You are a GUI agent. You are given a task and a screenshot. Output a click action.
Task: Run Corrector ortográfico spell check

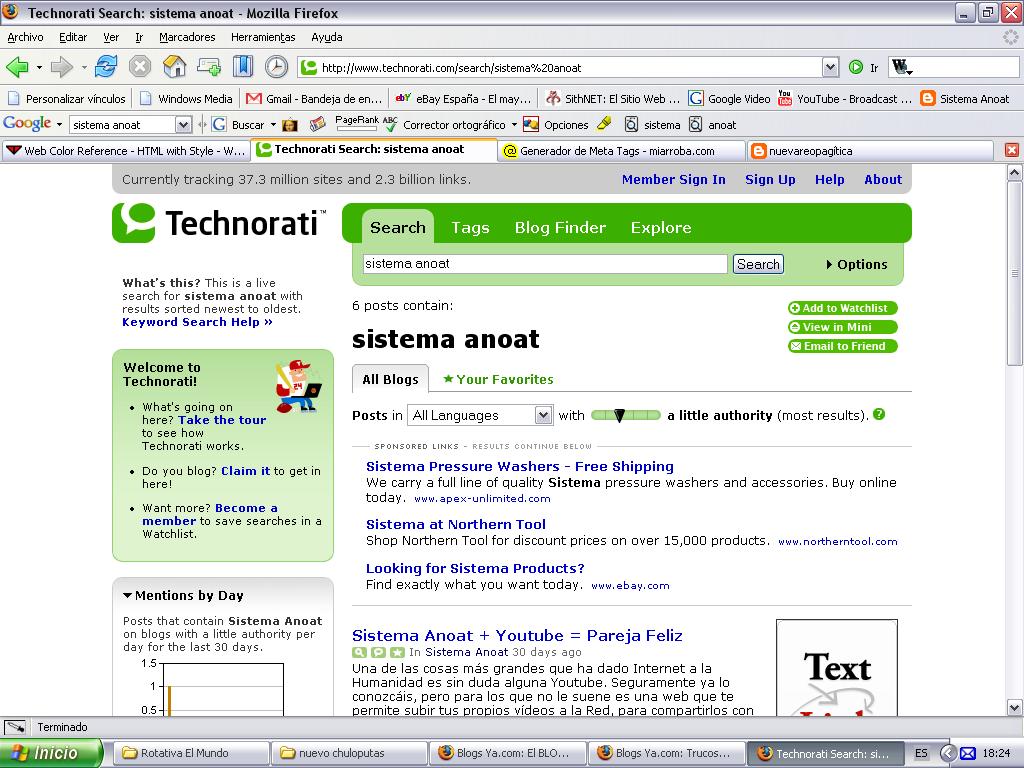pyautogui.click(x=447, y=125)
